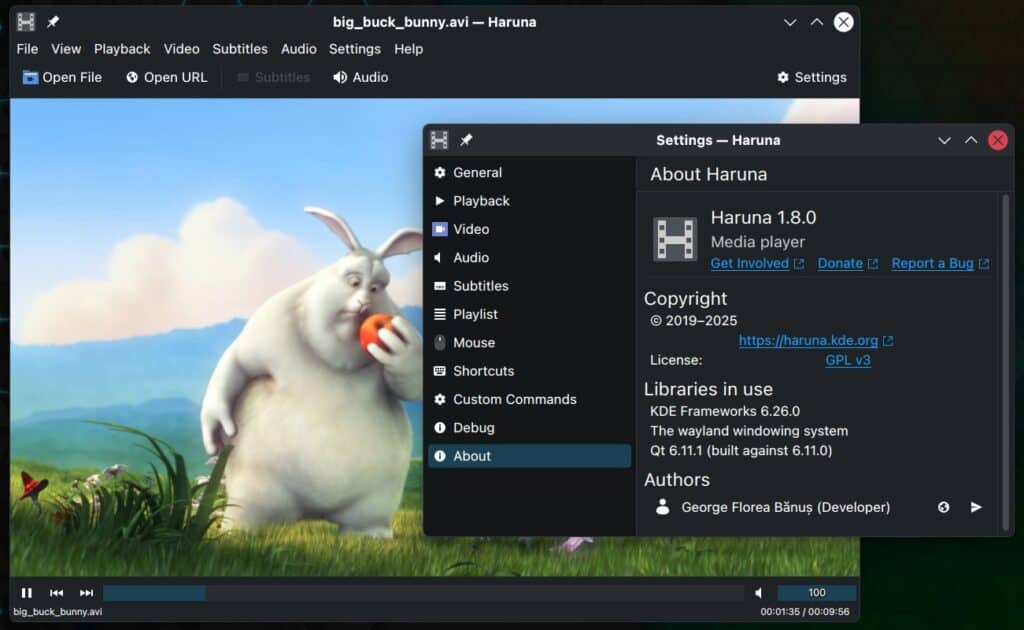This screenshot has height=630, width=1024.
Task: Pin the main Haruna window
Action: pos(53,22)
